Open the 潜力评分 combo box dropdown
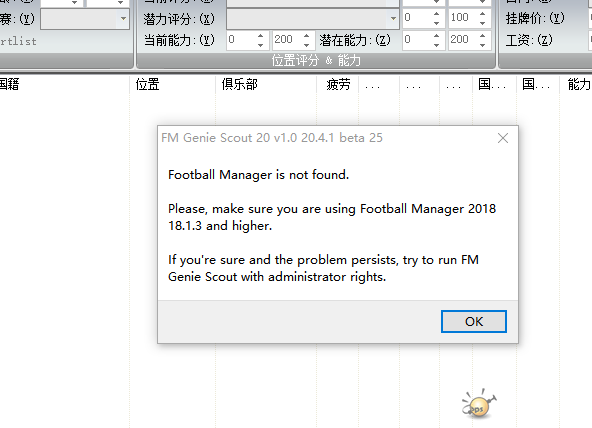This screenshot has width=592, height=428. pos(393,18)
